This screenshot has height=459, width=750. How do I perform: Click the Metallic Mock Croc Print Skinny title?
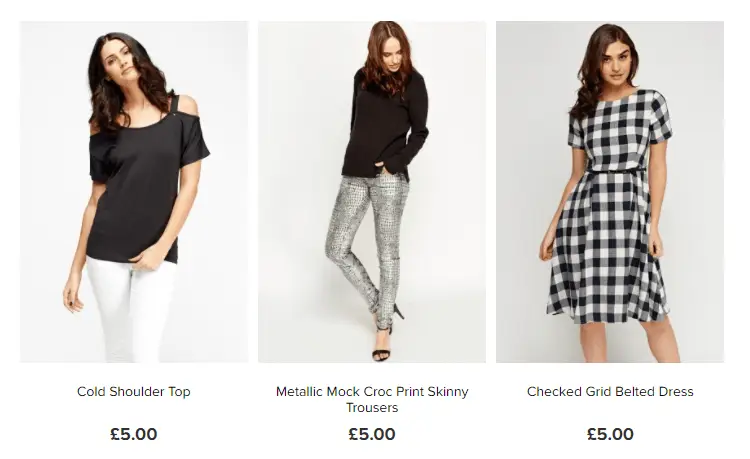click(x=372, y=391)
